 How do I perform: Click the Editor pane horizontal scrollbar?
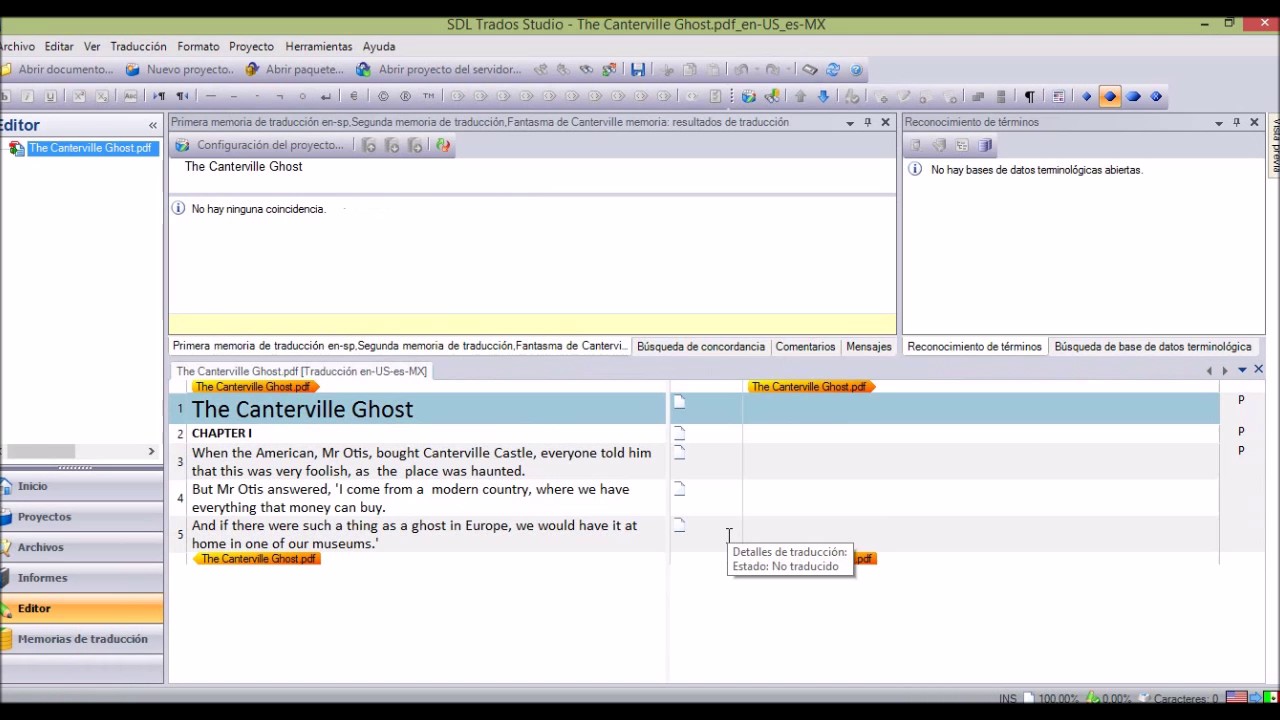click(41, 452)
